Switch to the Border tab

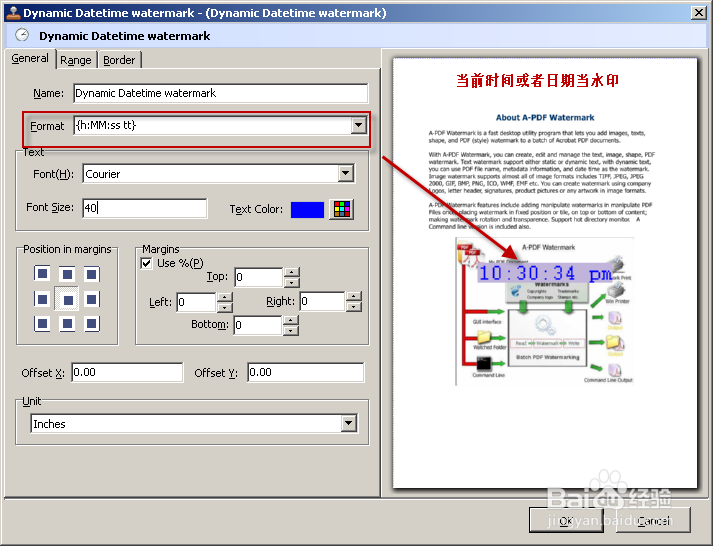[x=119, y=60]
